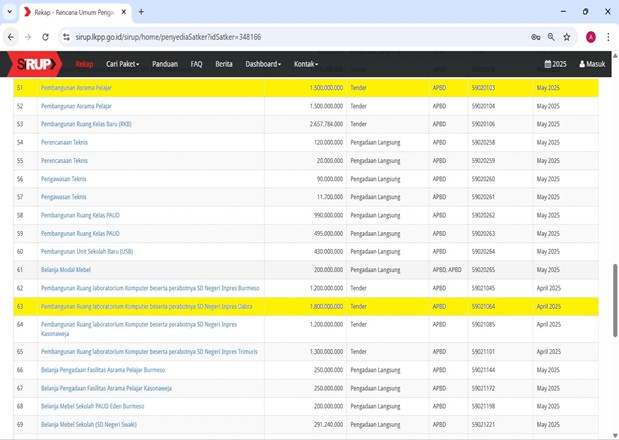Click the SiRUP logo
The image size is (619, 440).
[x=35, y=64]
